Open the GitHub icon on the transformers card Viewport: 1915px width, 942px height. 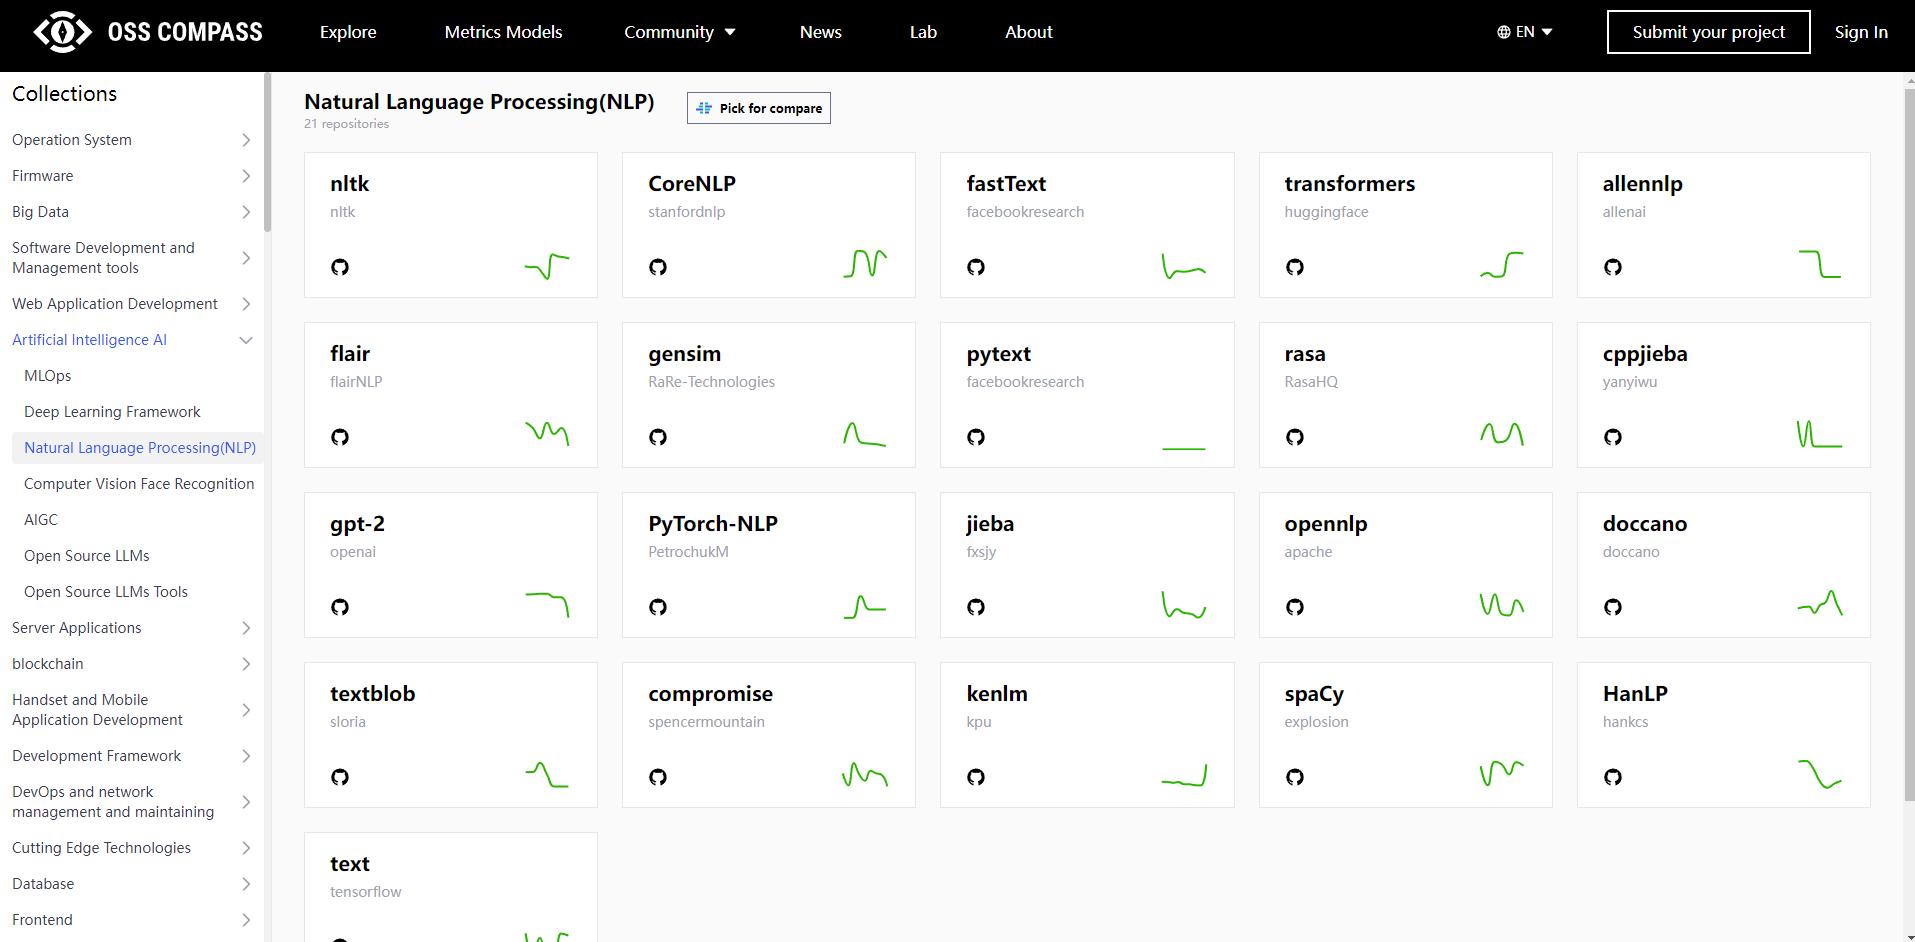[x=1295, y=267]
